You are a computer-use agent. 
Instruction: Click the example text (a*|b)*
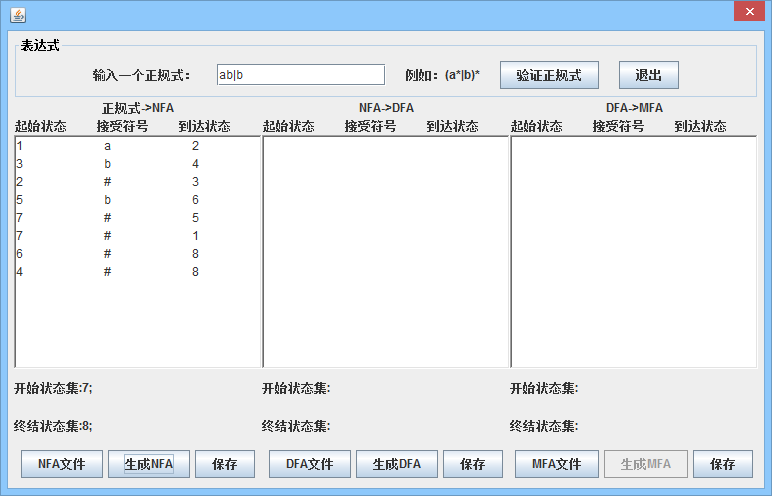click(462, 75)
